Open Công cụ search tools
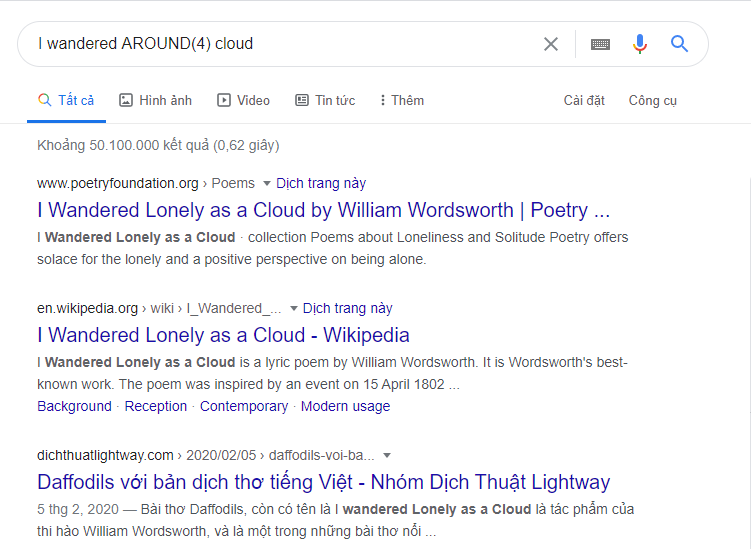Image resolution: width=751 pixels, height=549 pixels. pyautogui.click(x=652, y=101)
